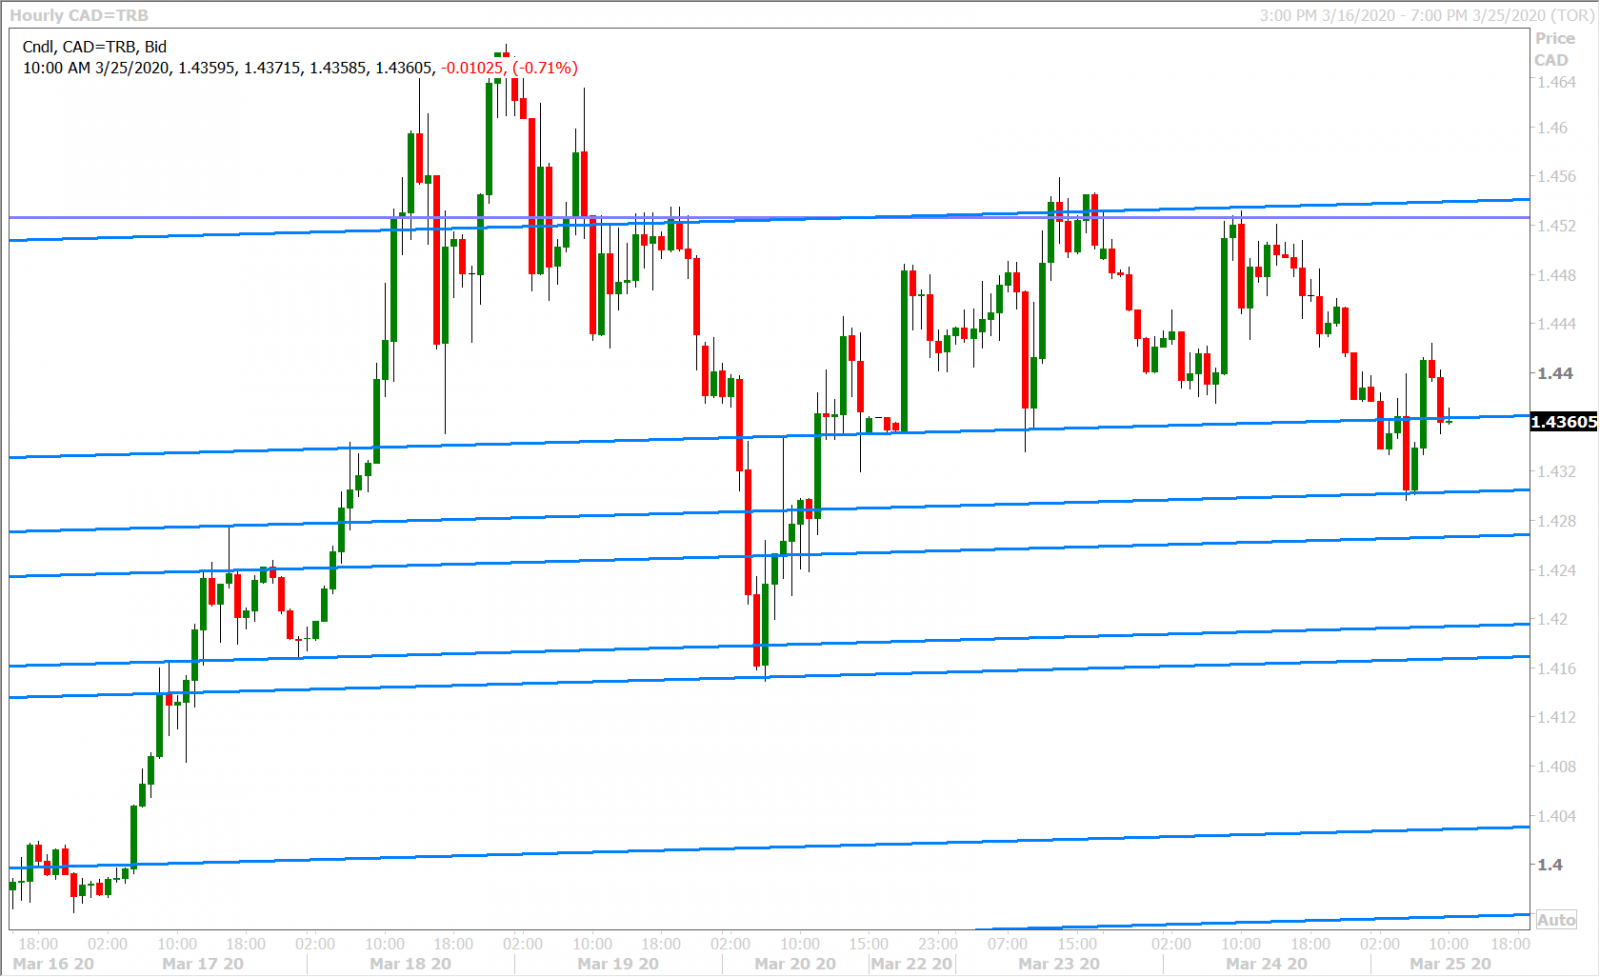Select the Cndl, CAD=TRB, Bid legend
Screen dimensions: 1600x977
95,46
